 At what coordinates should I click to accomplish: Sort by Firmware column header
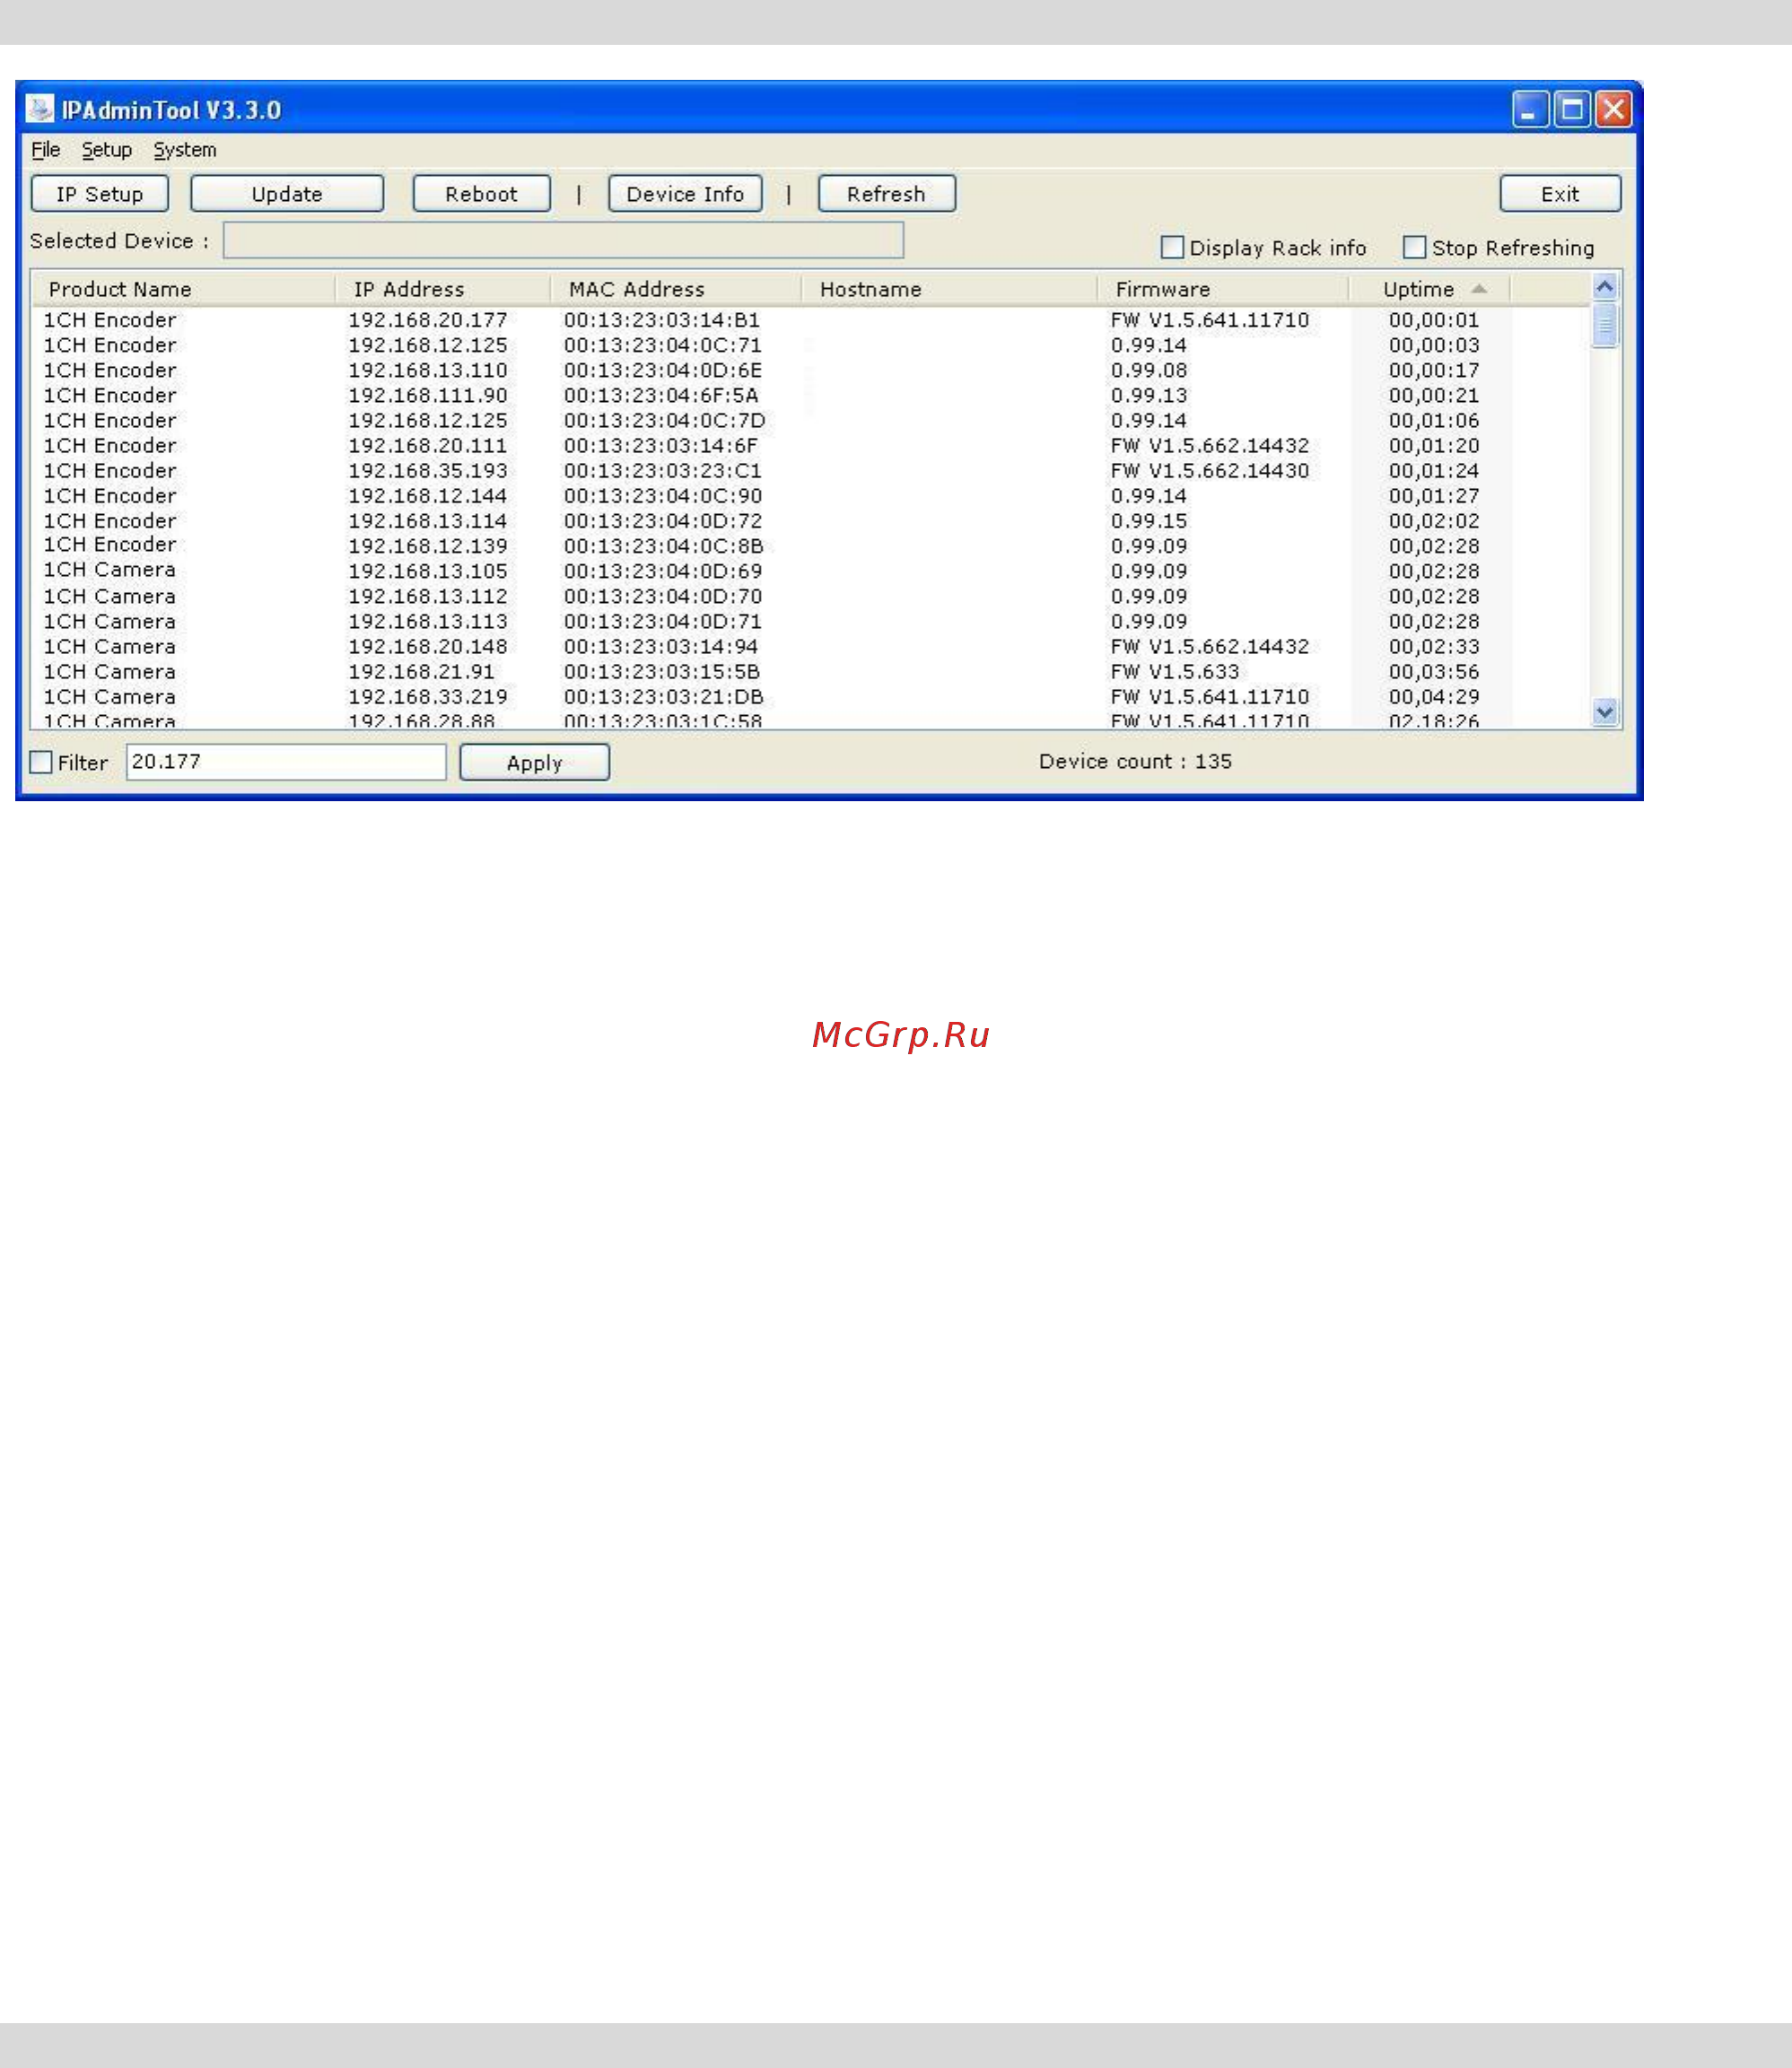coord(1223,289)
